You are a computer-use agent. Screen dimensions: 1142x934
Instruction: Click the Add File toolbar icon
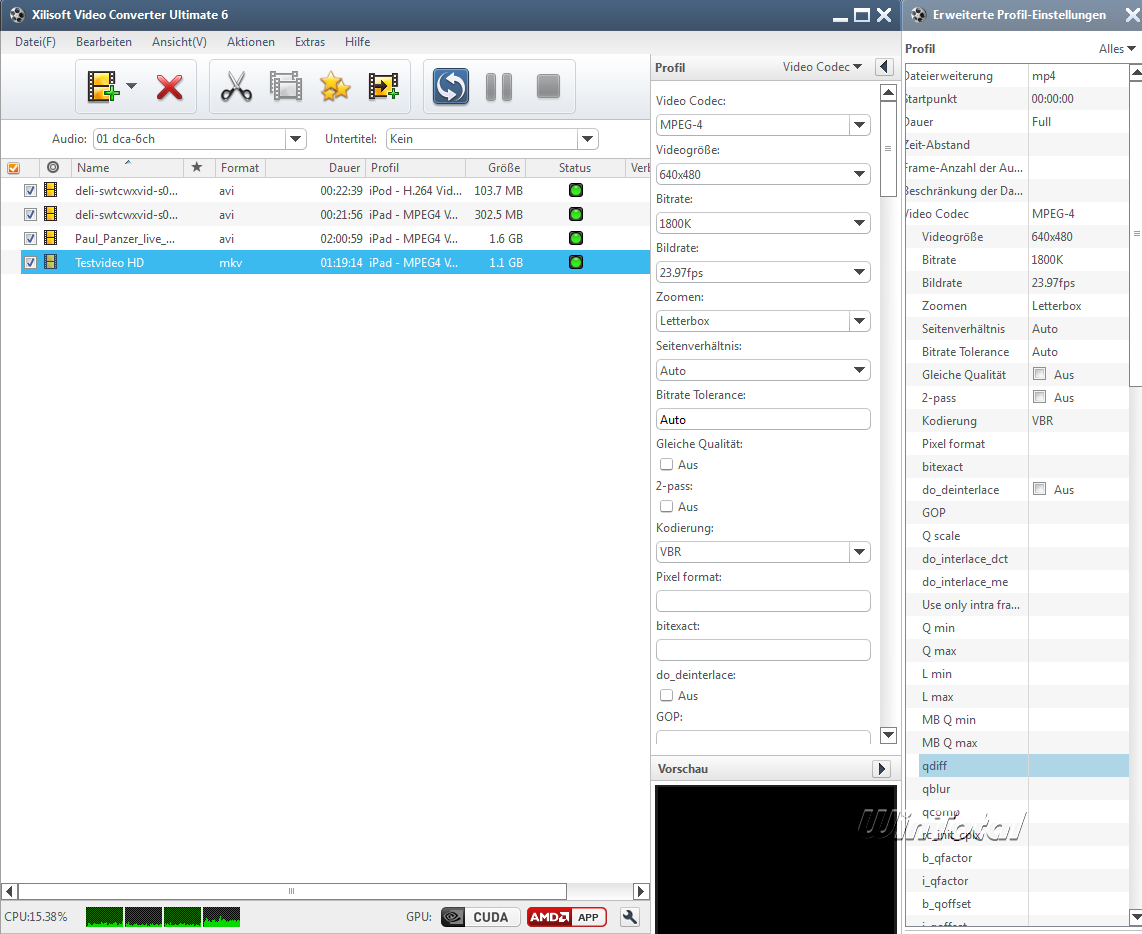point(103,87)
